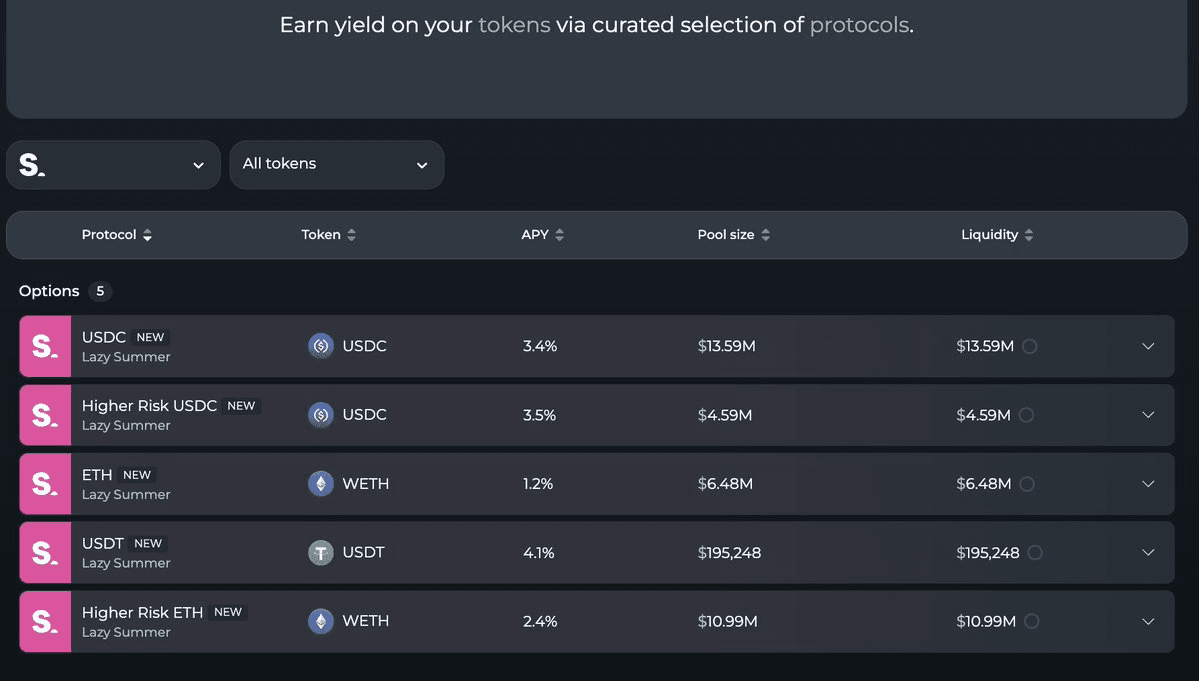Expand the Higher Risk USDC row
The image size is (1199, 681).
tap(1148, 415)
